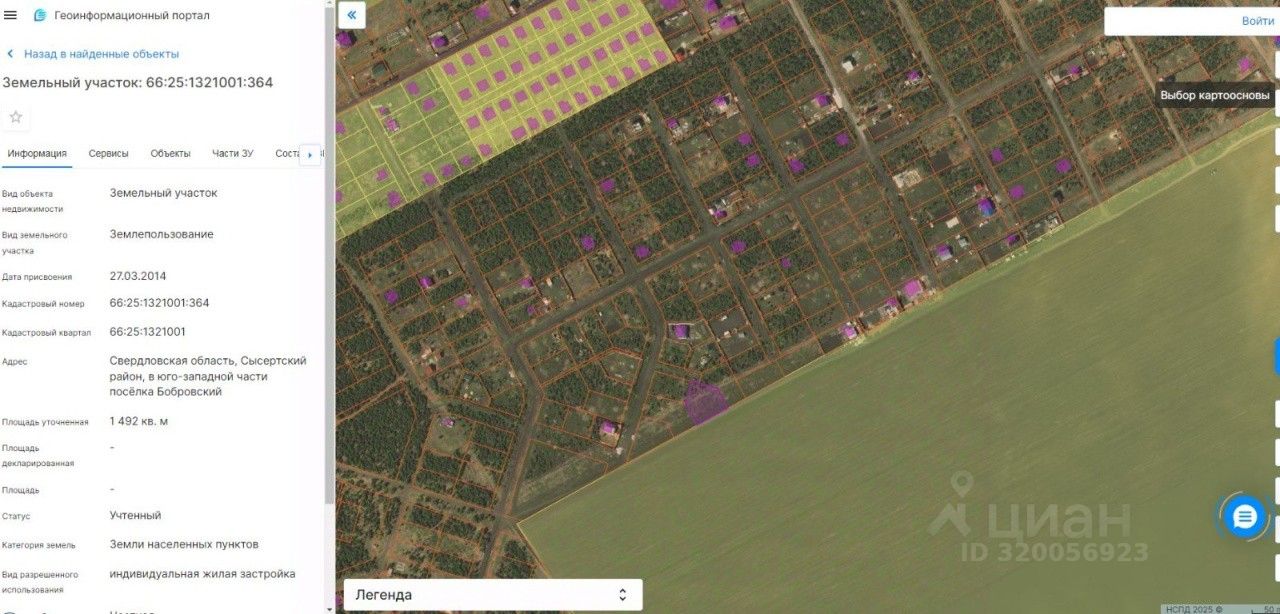This screenshot has height=614, width=1280.
Task: Select cadastral quarter 66:25:1321001 value
Action: point(147,332)
